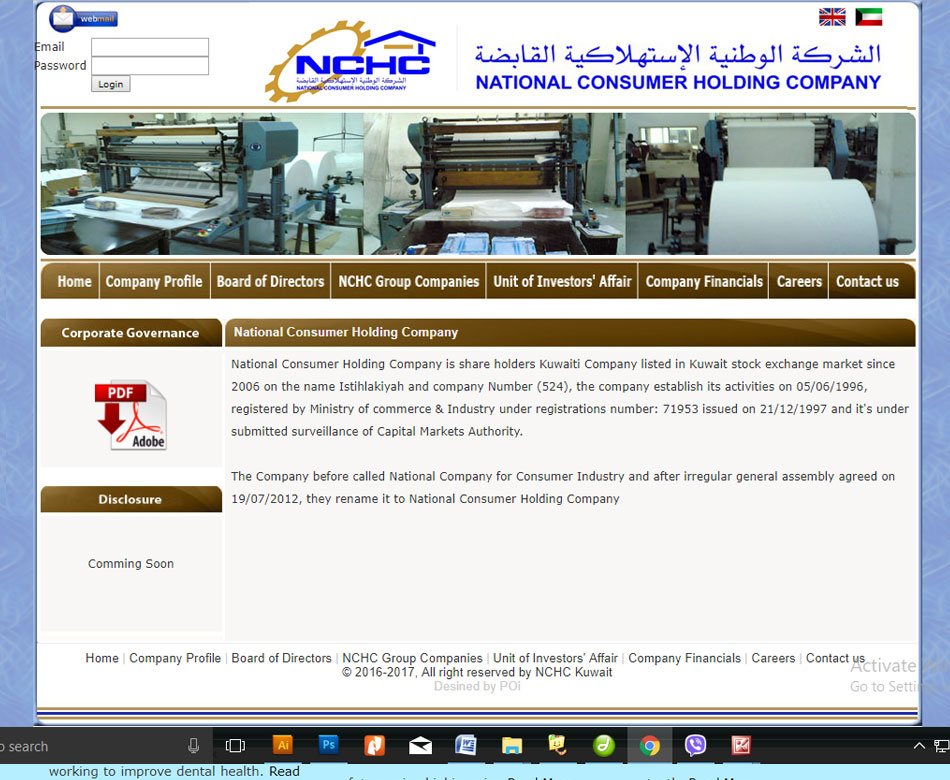Follow the footer Contact us link
The image size is (950, 780).
point(835,658)
